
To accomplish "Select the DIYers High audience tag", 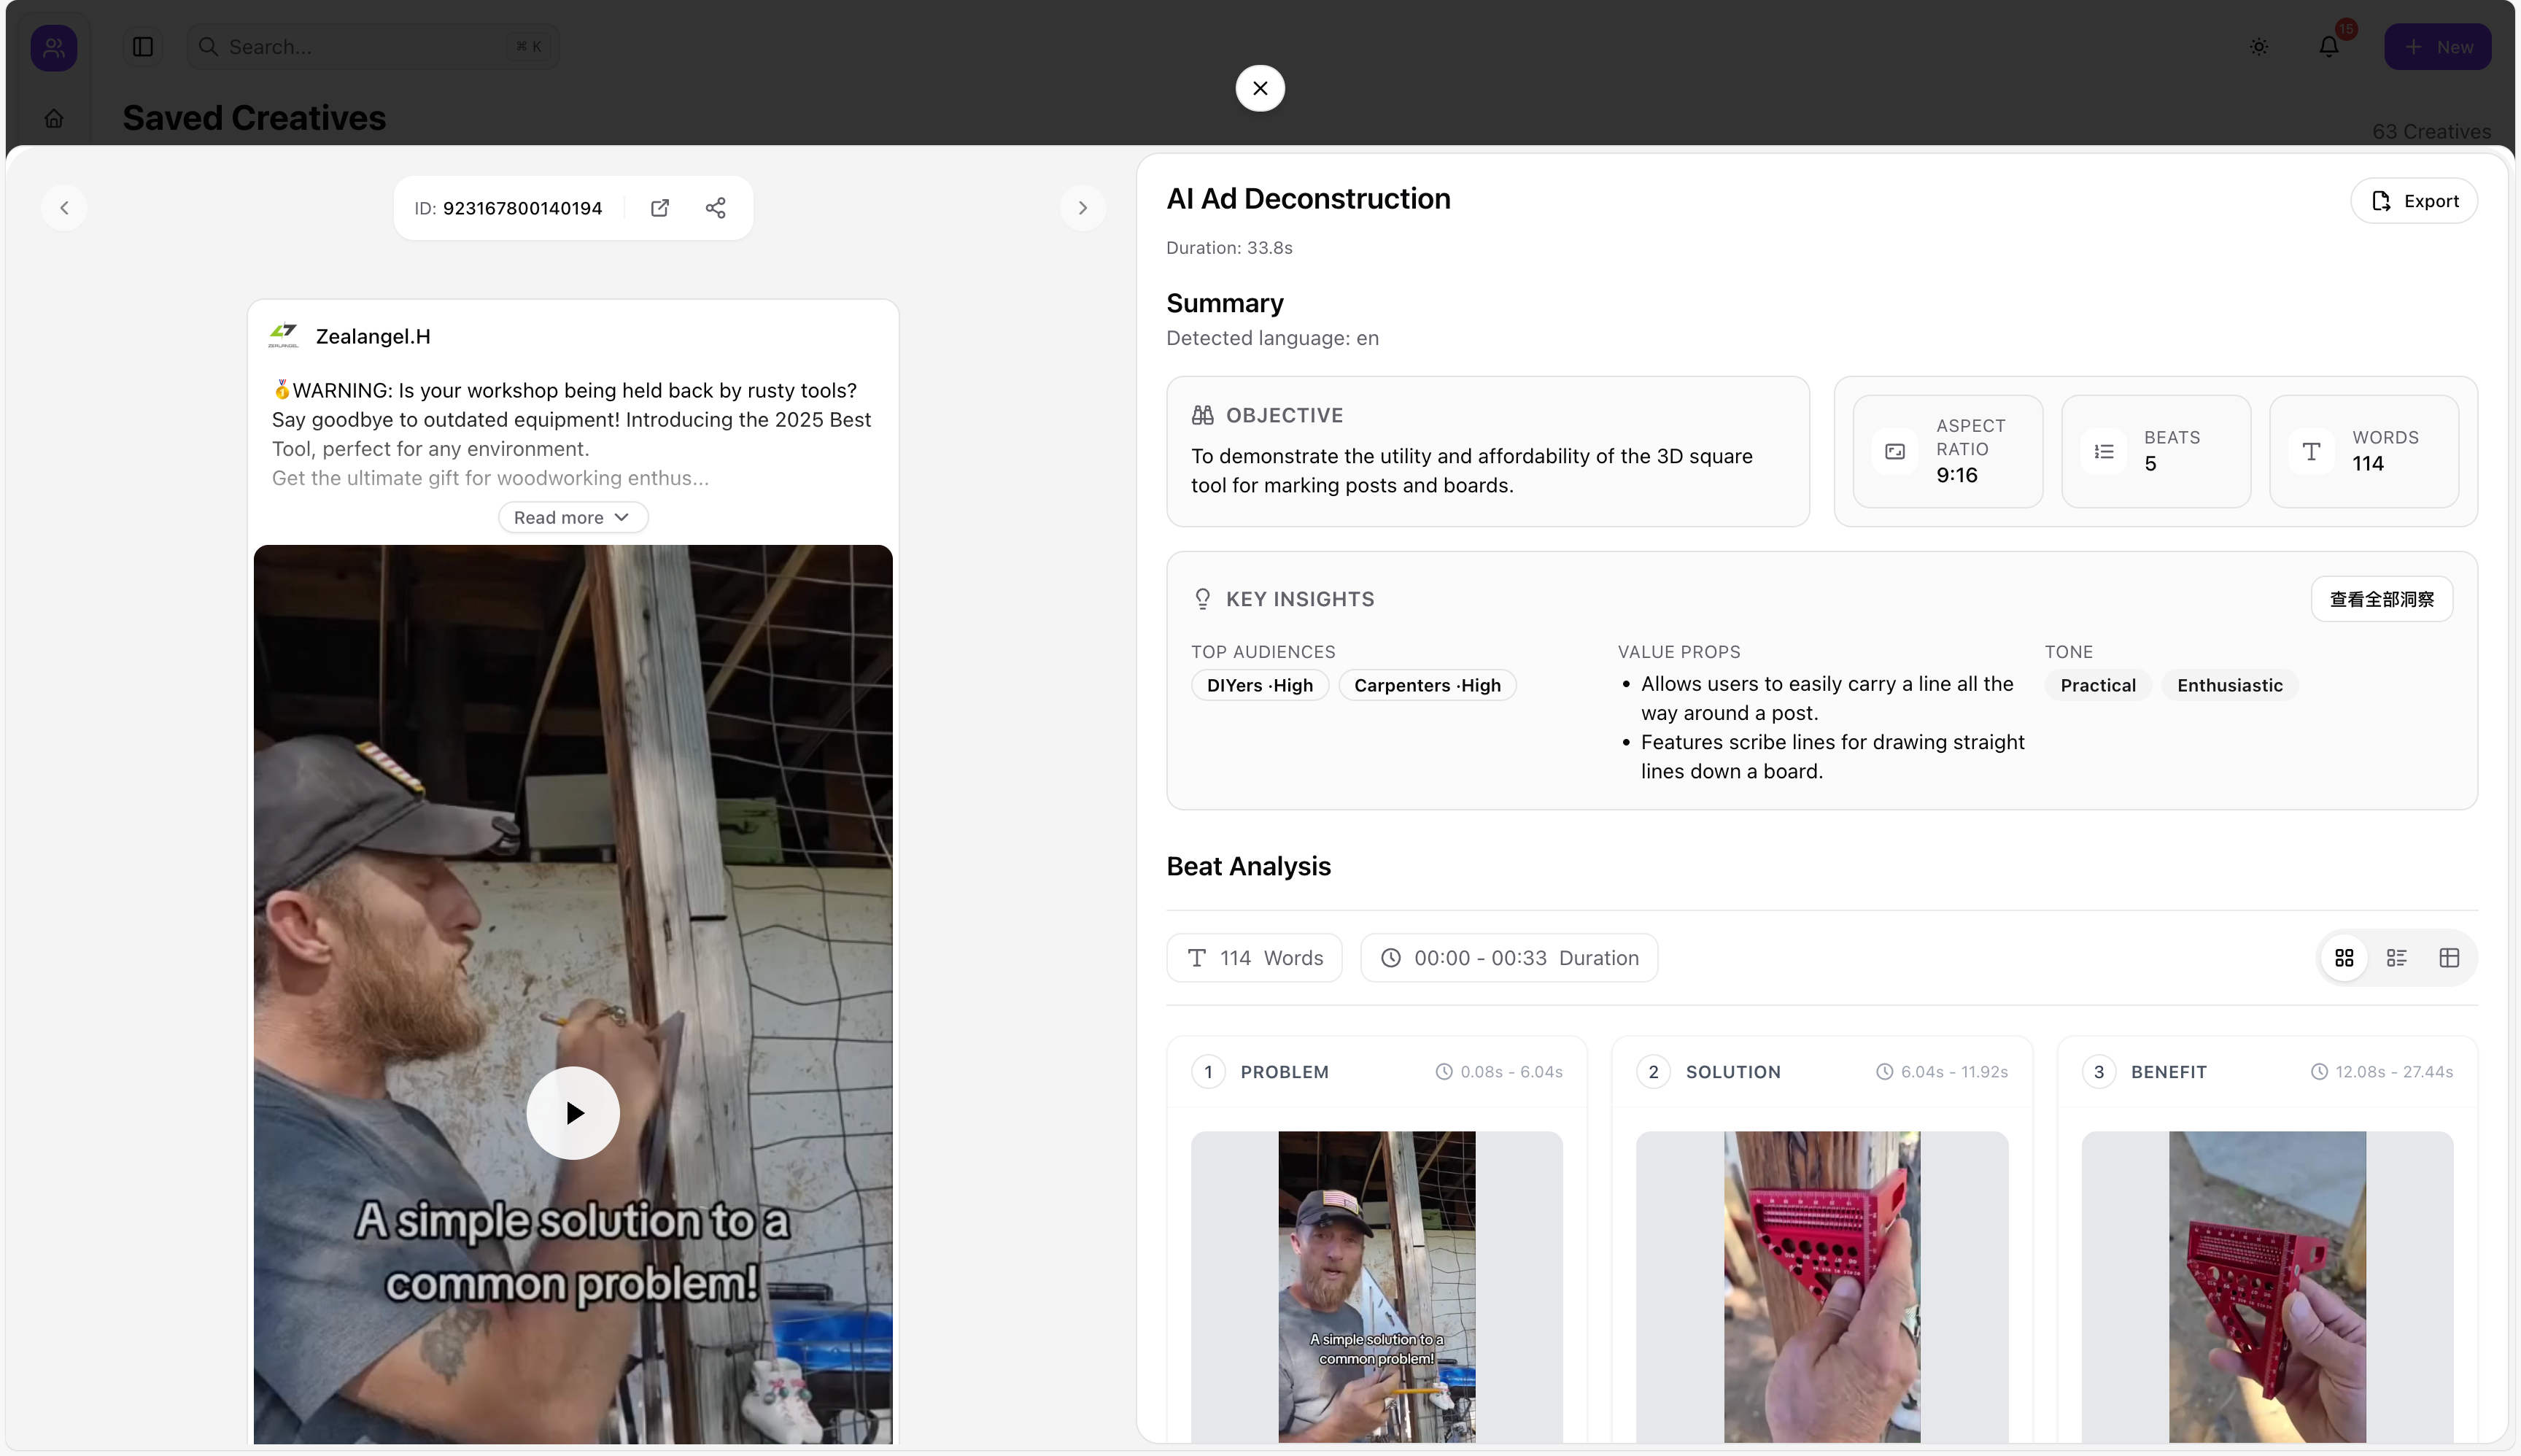I will tap(1259, 685).
